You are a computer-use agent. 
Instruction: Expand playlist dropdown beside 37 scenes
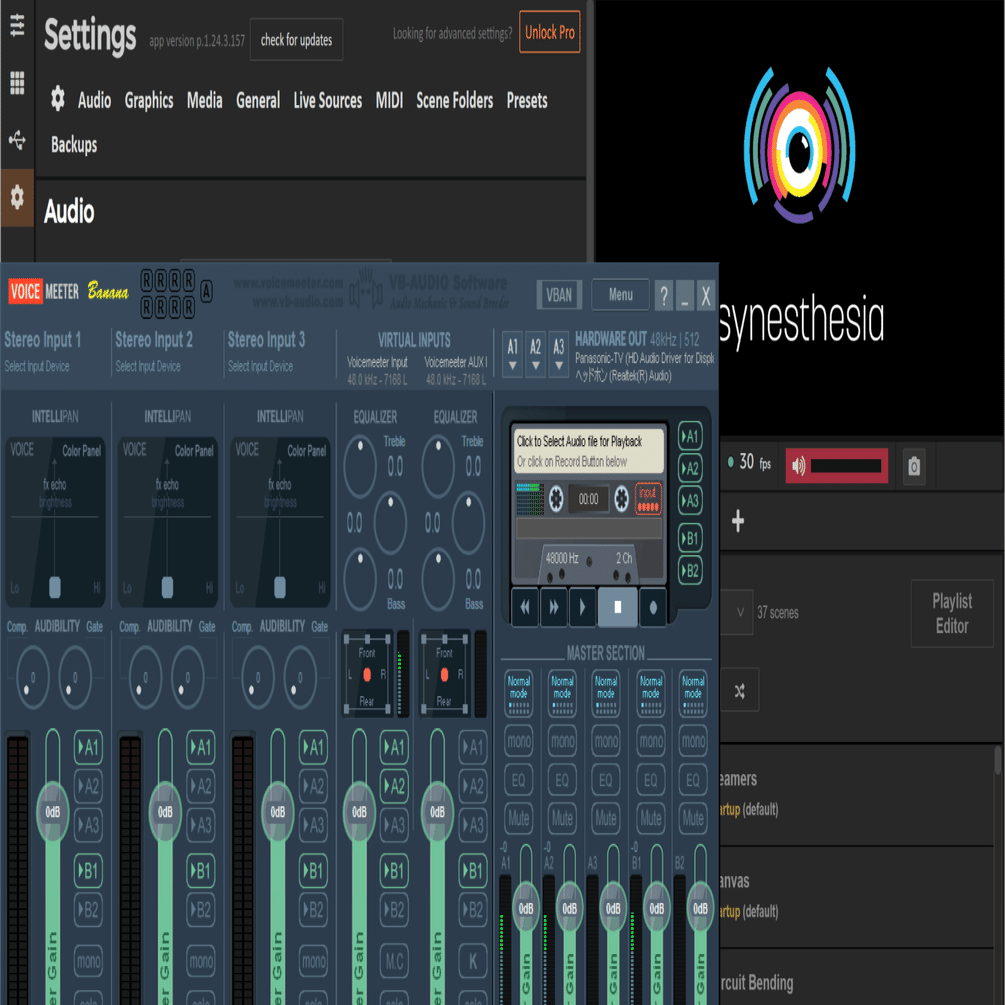pos(739,612)
